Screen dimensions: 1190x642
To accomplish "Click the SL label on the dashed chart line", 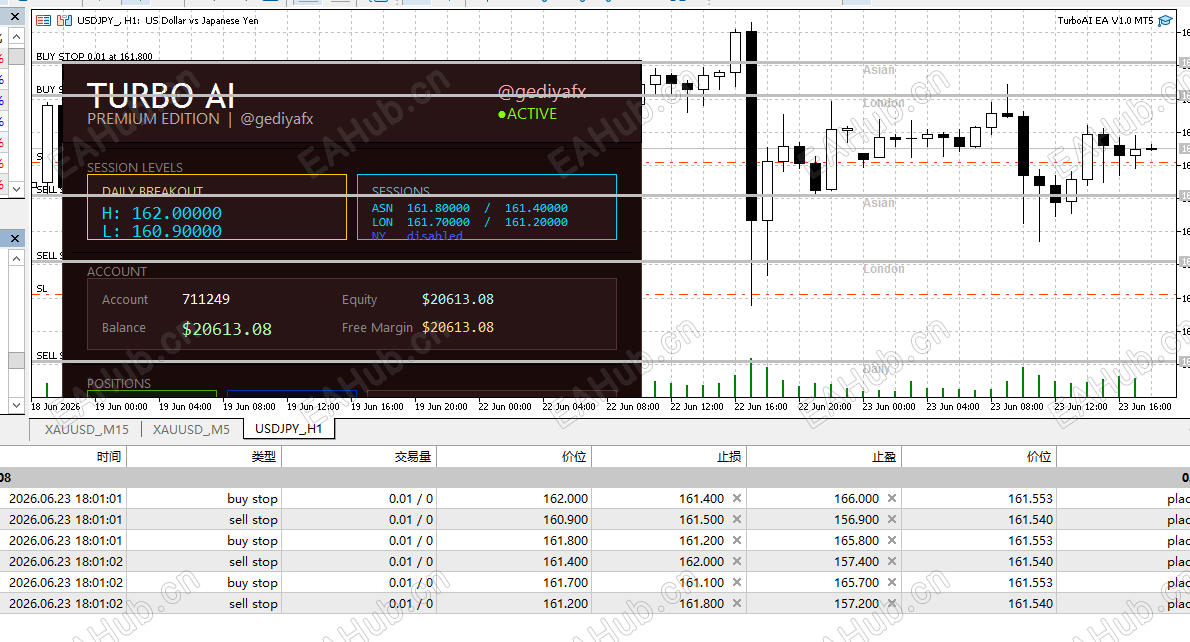I will [x=42, y=288].
